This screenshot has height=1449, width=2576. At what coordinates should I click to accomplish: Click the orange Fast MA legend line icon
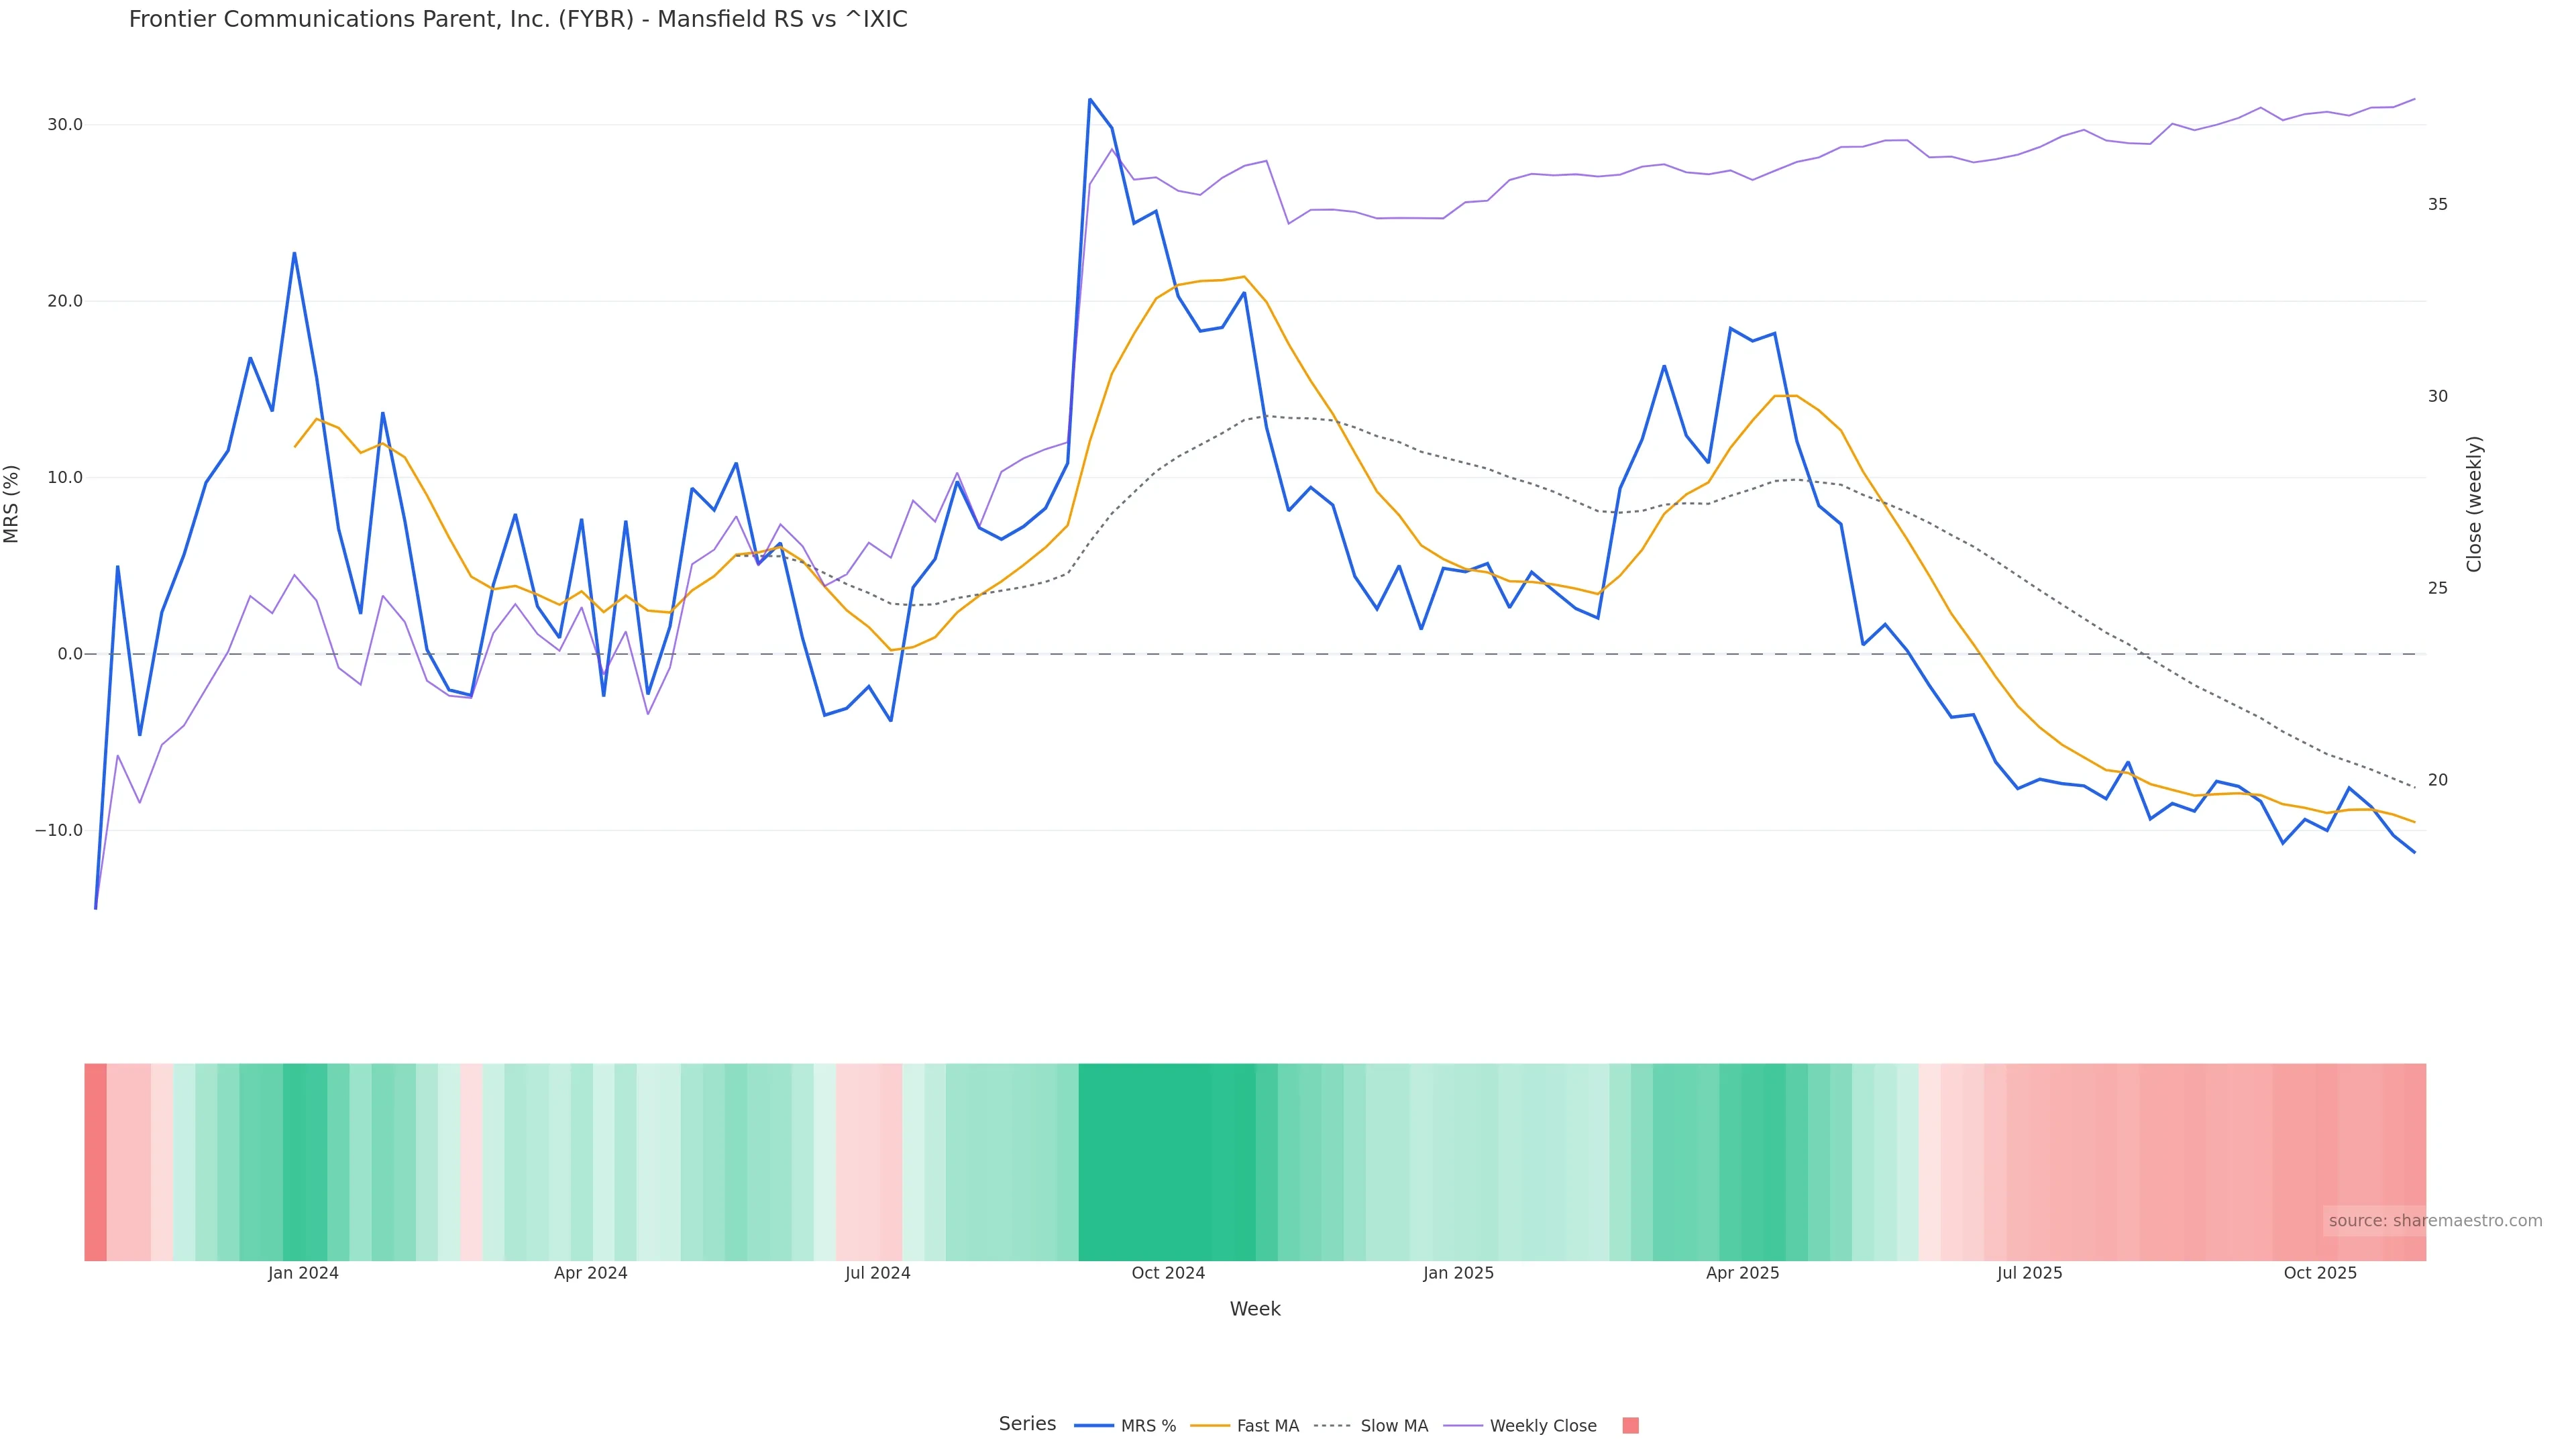tap(1210, 1426)
